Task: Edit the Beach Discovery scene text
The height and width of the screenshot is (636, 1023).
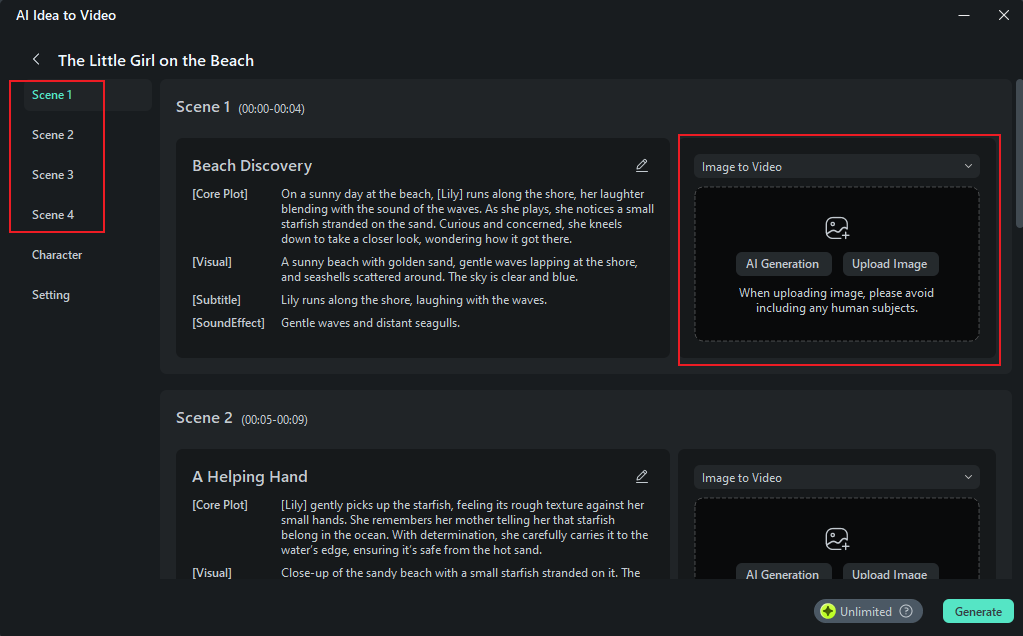Action: click(642, 166)
